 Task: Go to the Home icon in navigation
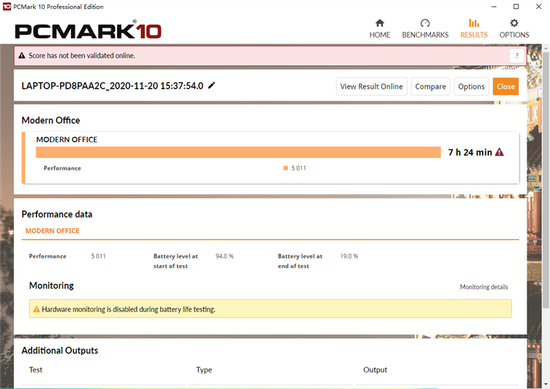point(380,23)
